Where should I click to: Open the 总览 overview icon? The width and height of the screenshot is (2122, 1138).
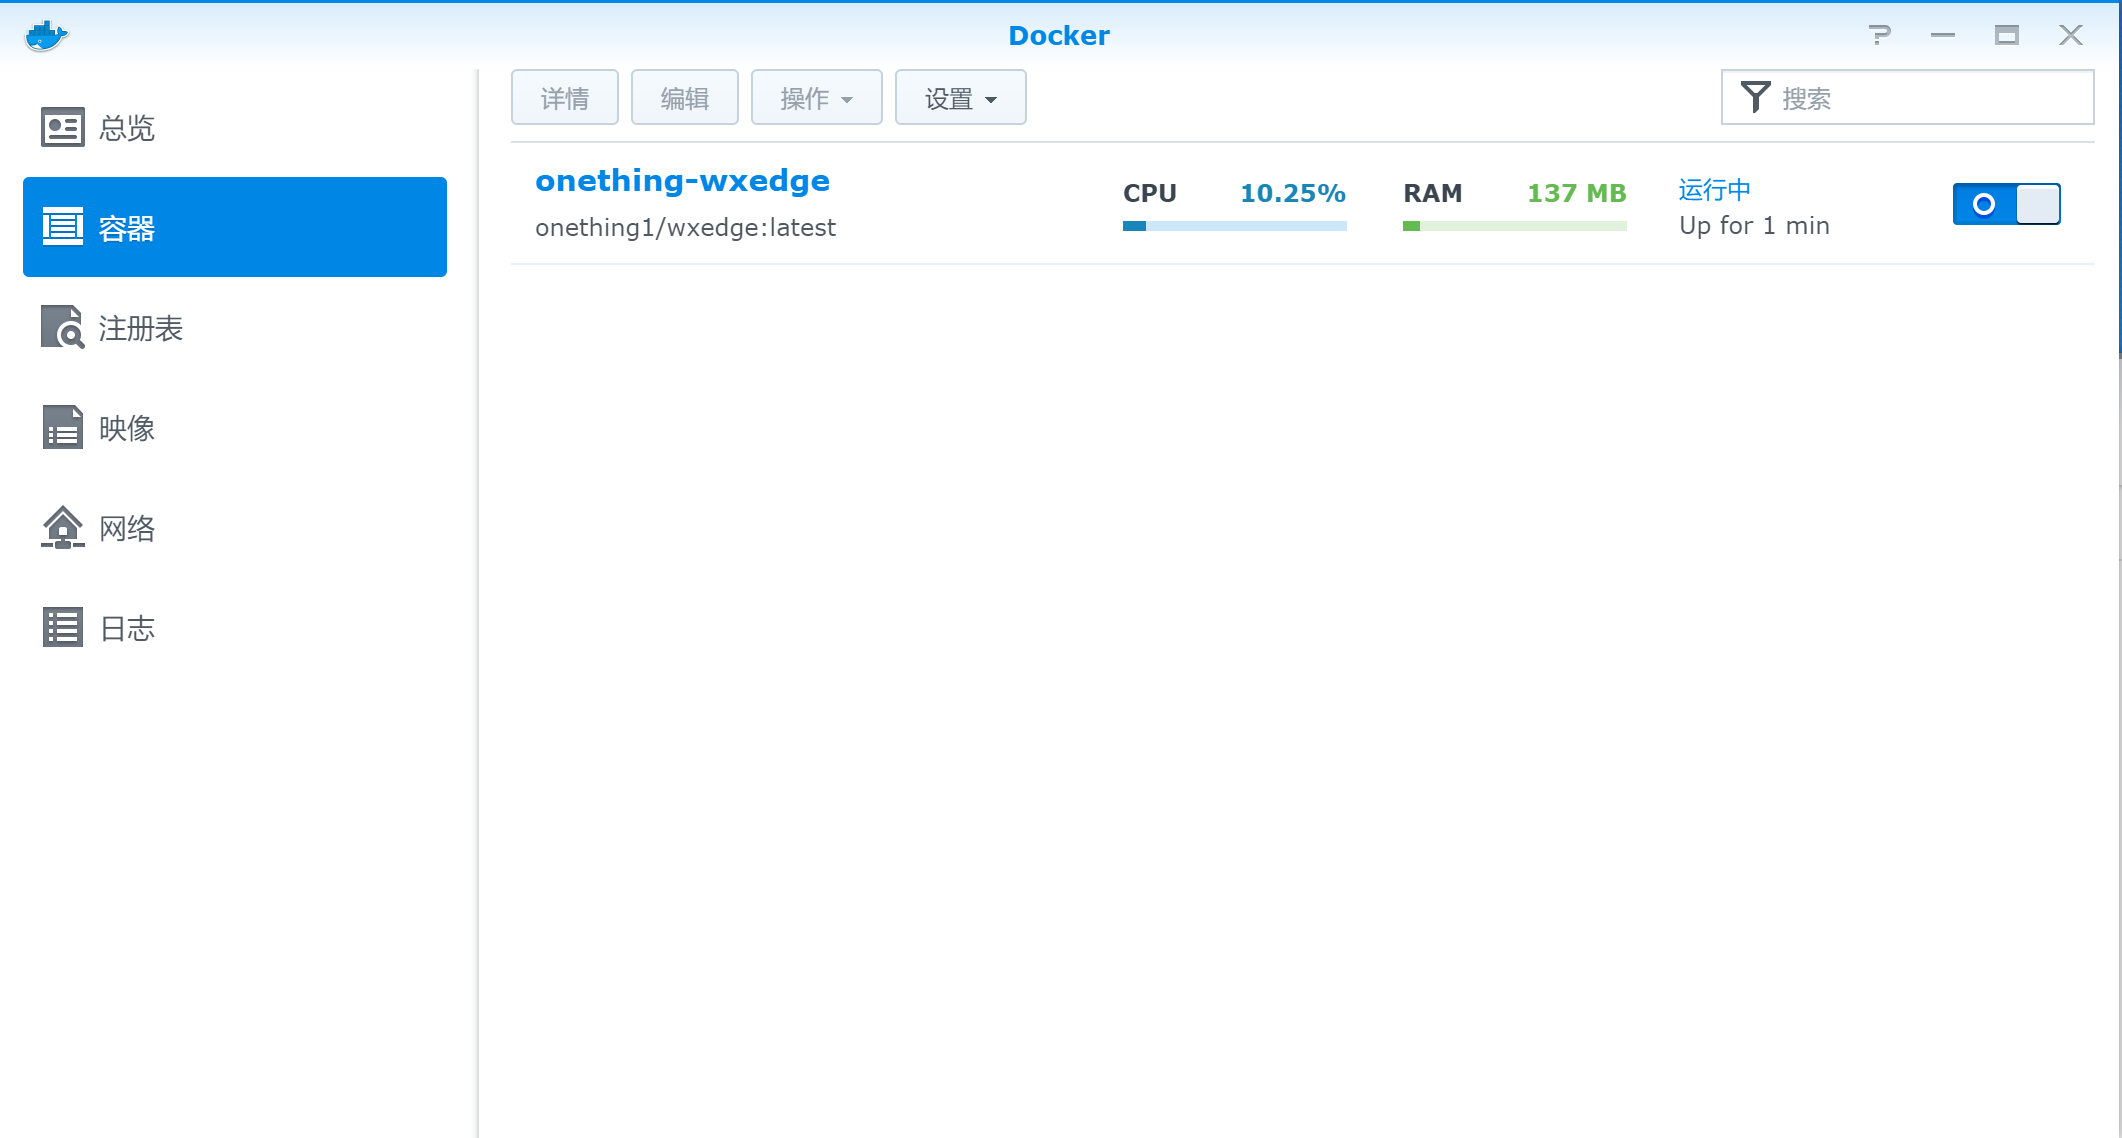pos(62,127)
